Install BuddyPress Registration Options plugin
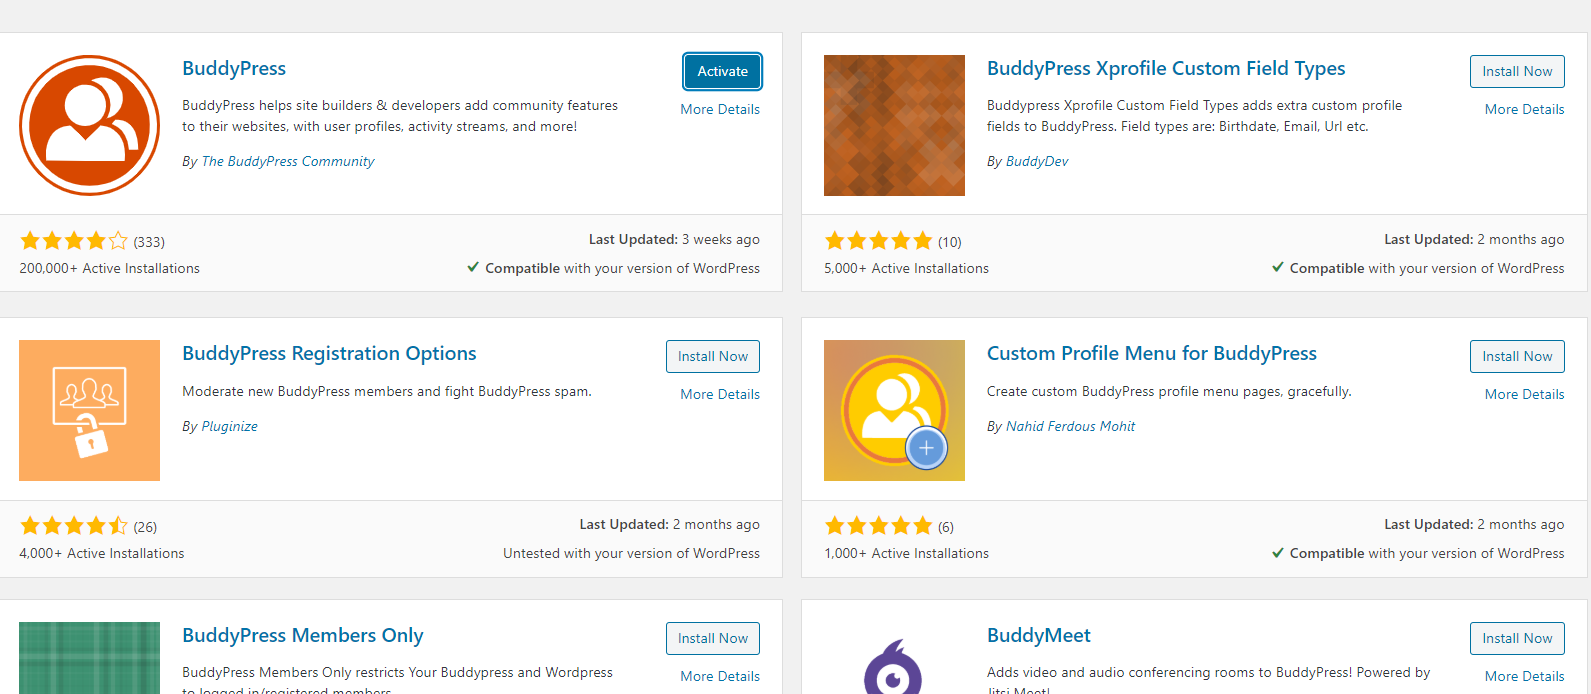The height and width of the screenshot is (694, 1591). click(713, 356)
